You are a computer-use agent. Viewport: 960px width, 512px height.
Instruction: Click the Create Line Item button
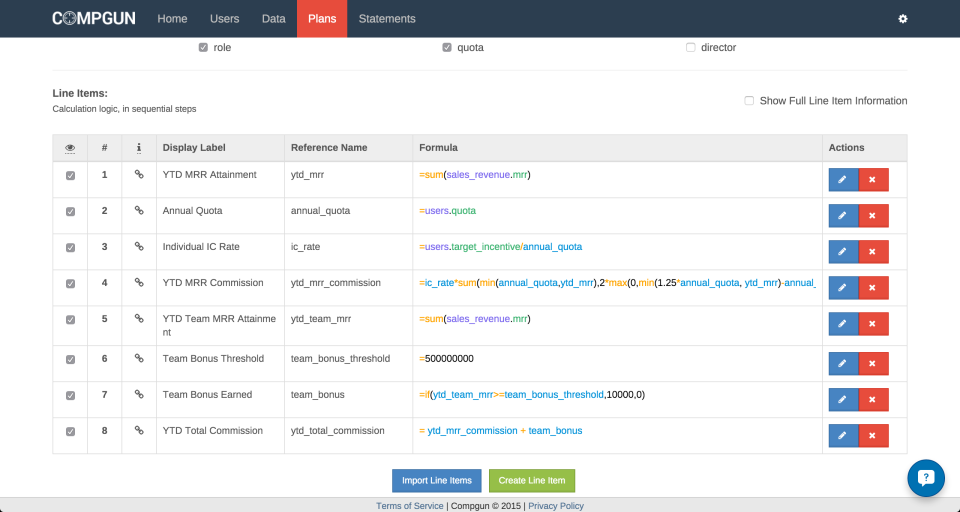pyautogui.click(x=531, y=481)
